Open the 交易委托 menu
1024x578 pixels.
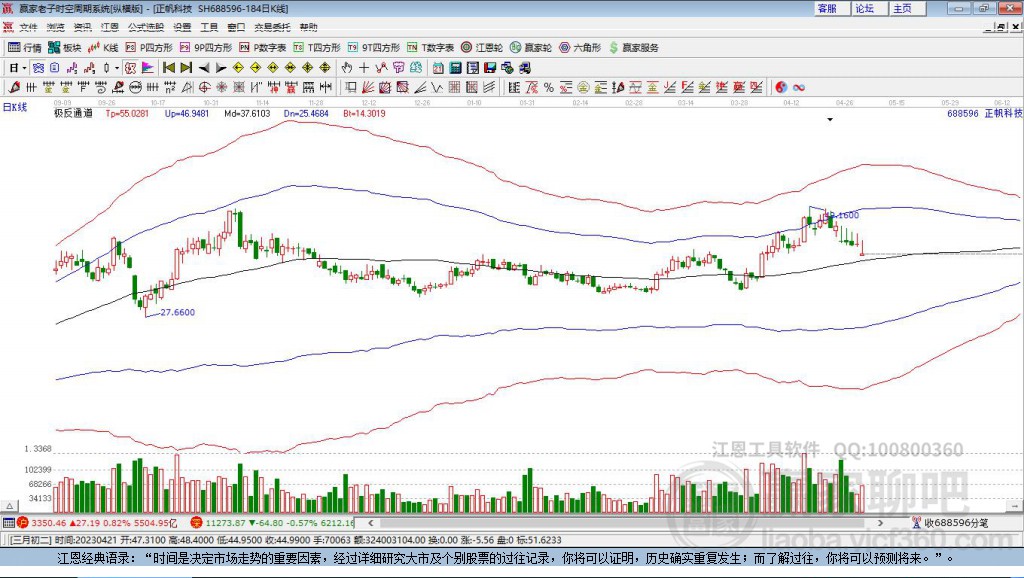[x=272, y=27]
